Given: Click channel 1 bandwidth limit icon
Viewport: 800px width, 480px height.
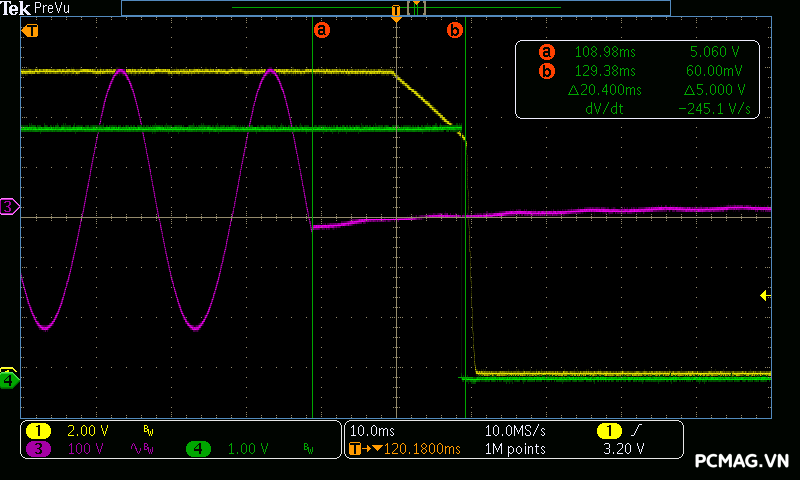Looking at the screenshot, I should pos(148,430).
